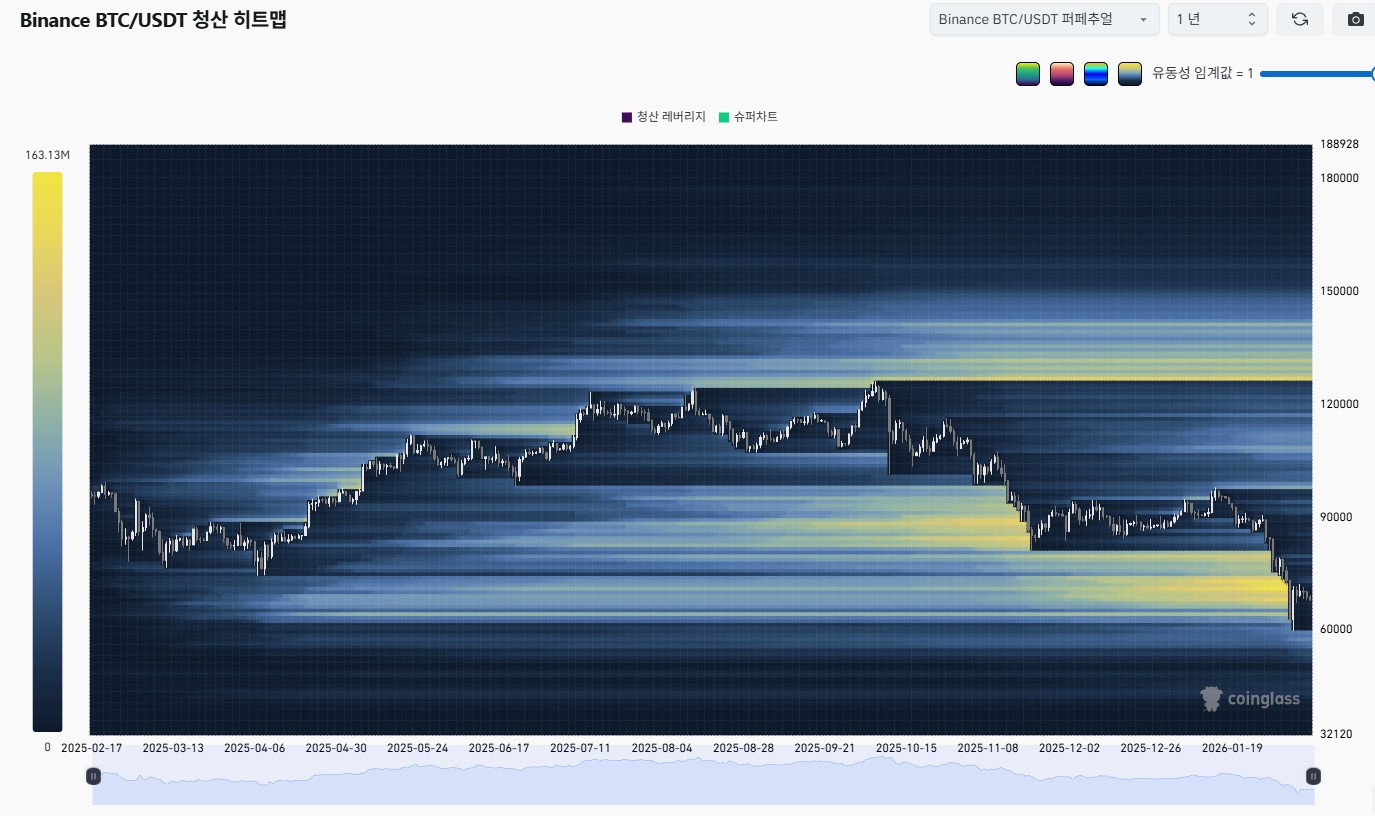Click the left handle of the range navigator
This screenshot has height=816, width=1375.
pos(93,776)
